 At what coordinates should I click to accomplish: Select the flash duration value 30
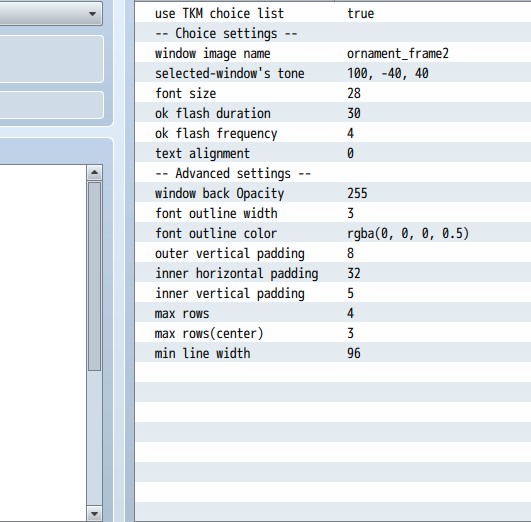coord(354,114)
